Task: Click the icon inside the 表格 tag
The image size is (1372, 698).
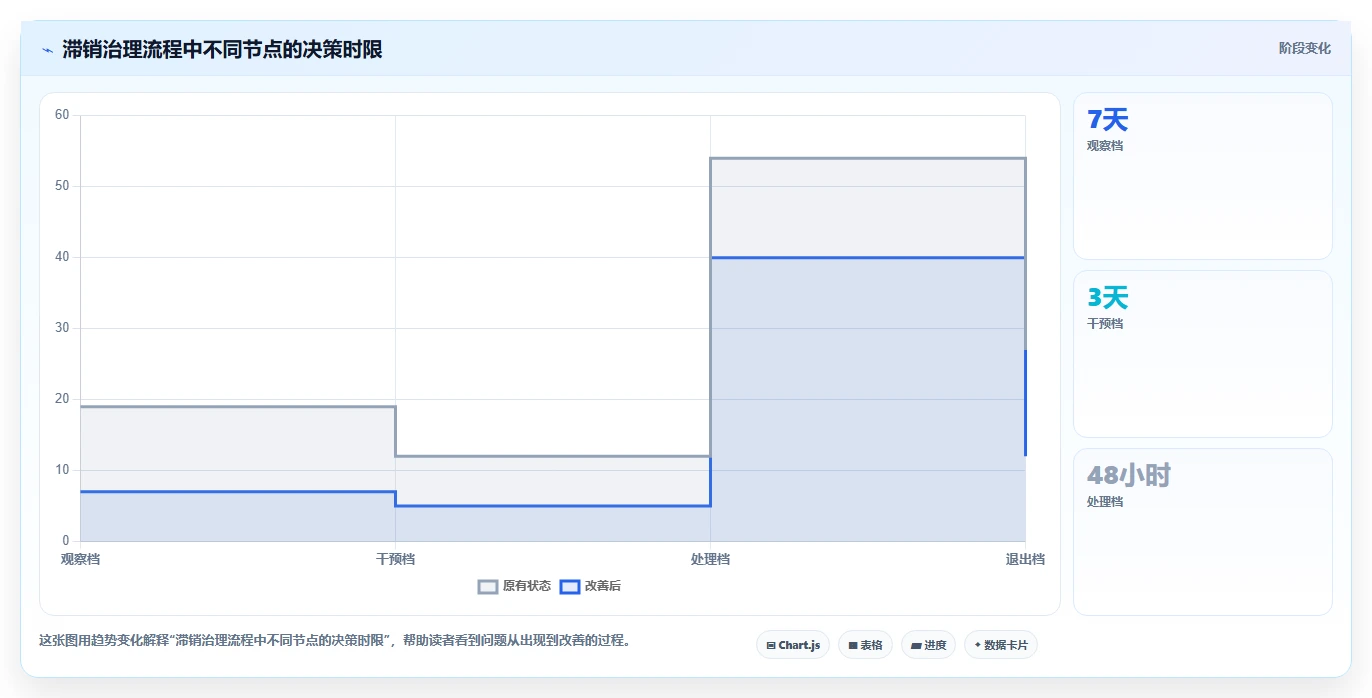Action: (853, 646)
